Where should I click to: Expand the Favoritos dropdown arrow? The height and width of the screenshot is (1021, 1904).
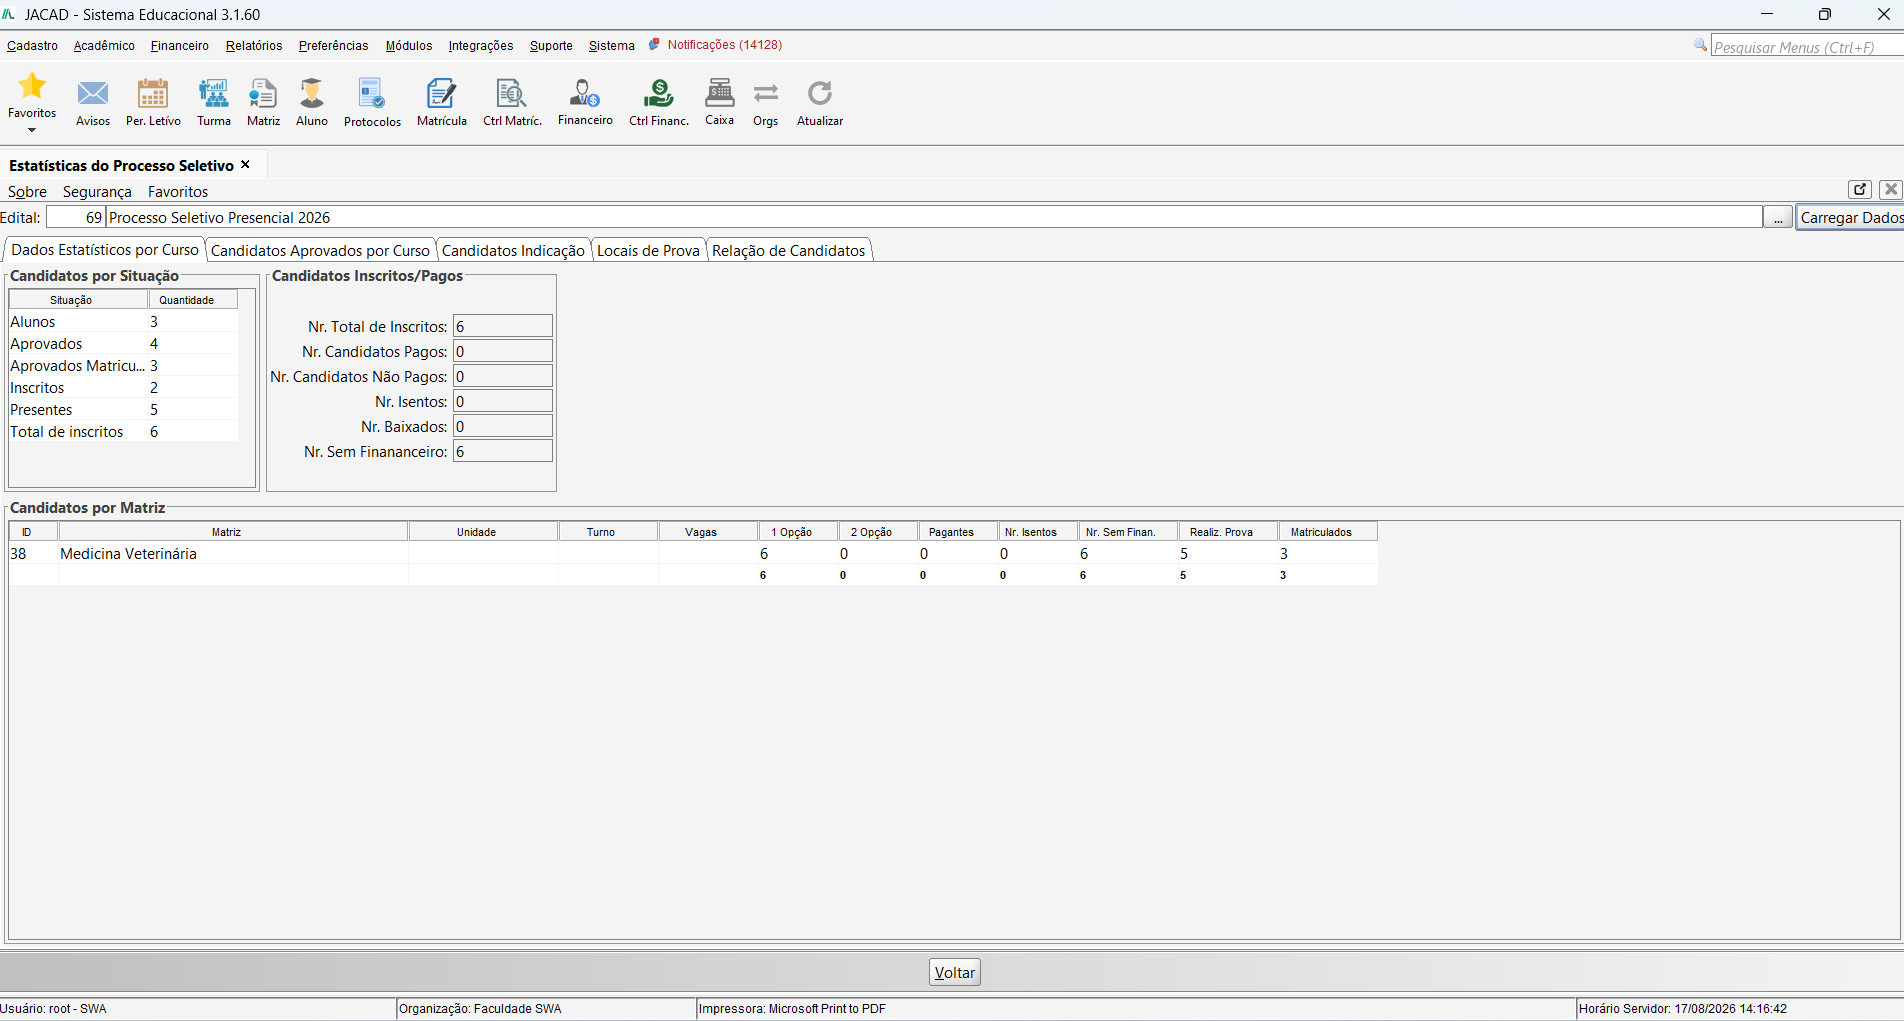[32, 130]
